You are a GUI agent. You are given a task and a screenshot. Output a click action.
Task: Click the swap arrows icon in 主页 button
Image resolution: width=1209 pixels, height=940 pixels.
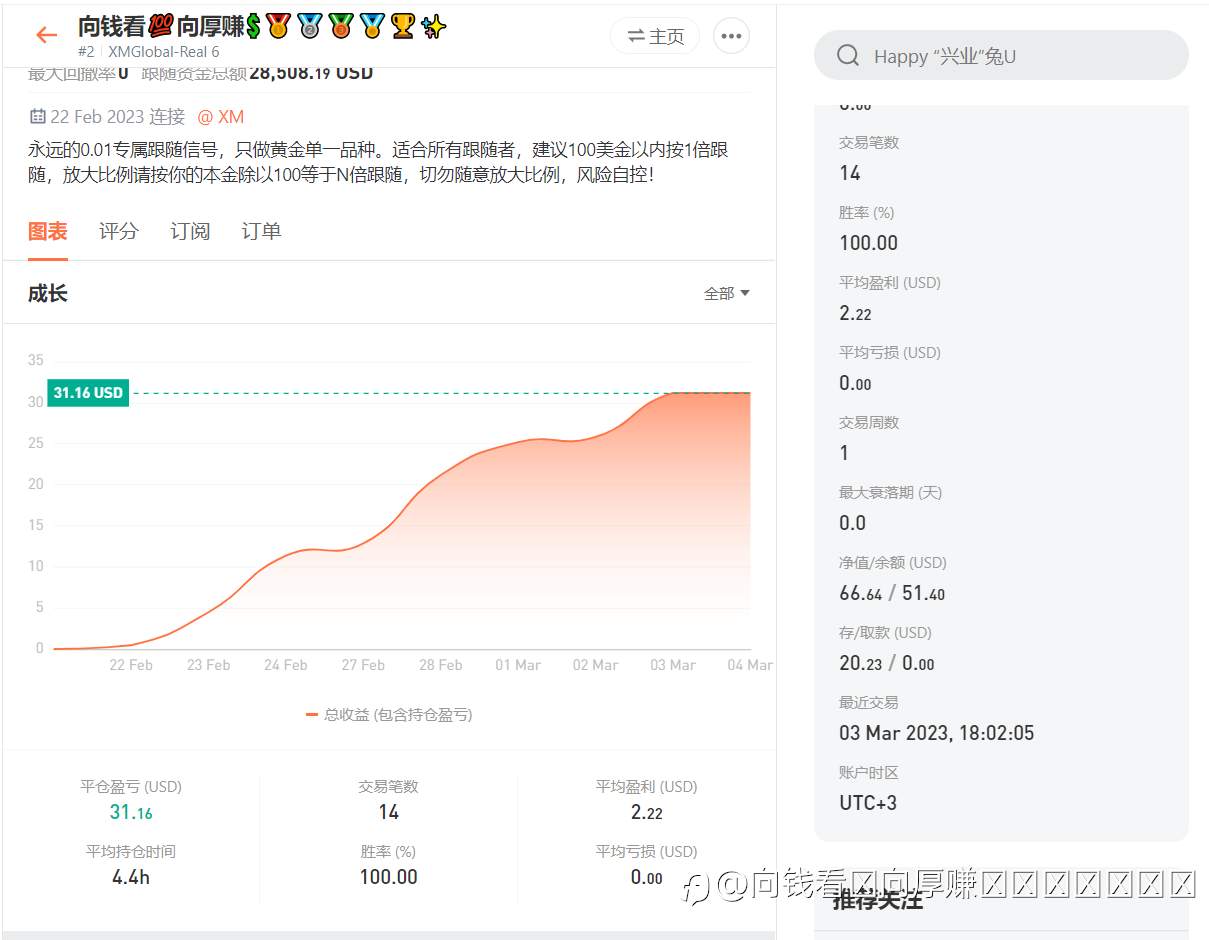636,36
